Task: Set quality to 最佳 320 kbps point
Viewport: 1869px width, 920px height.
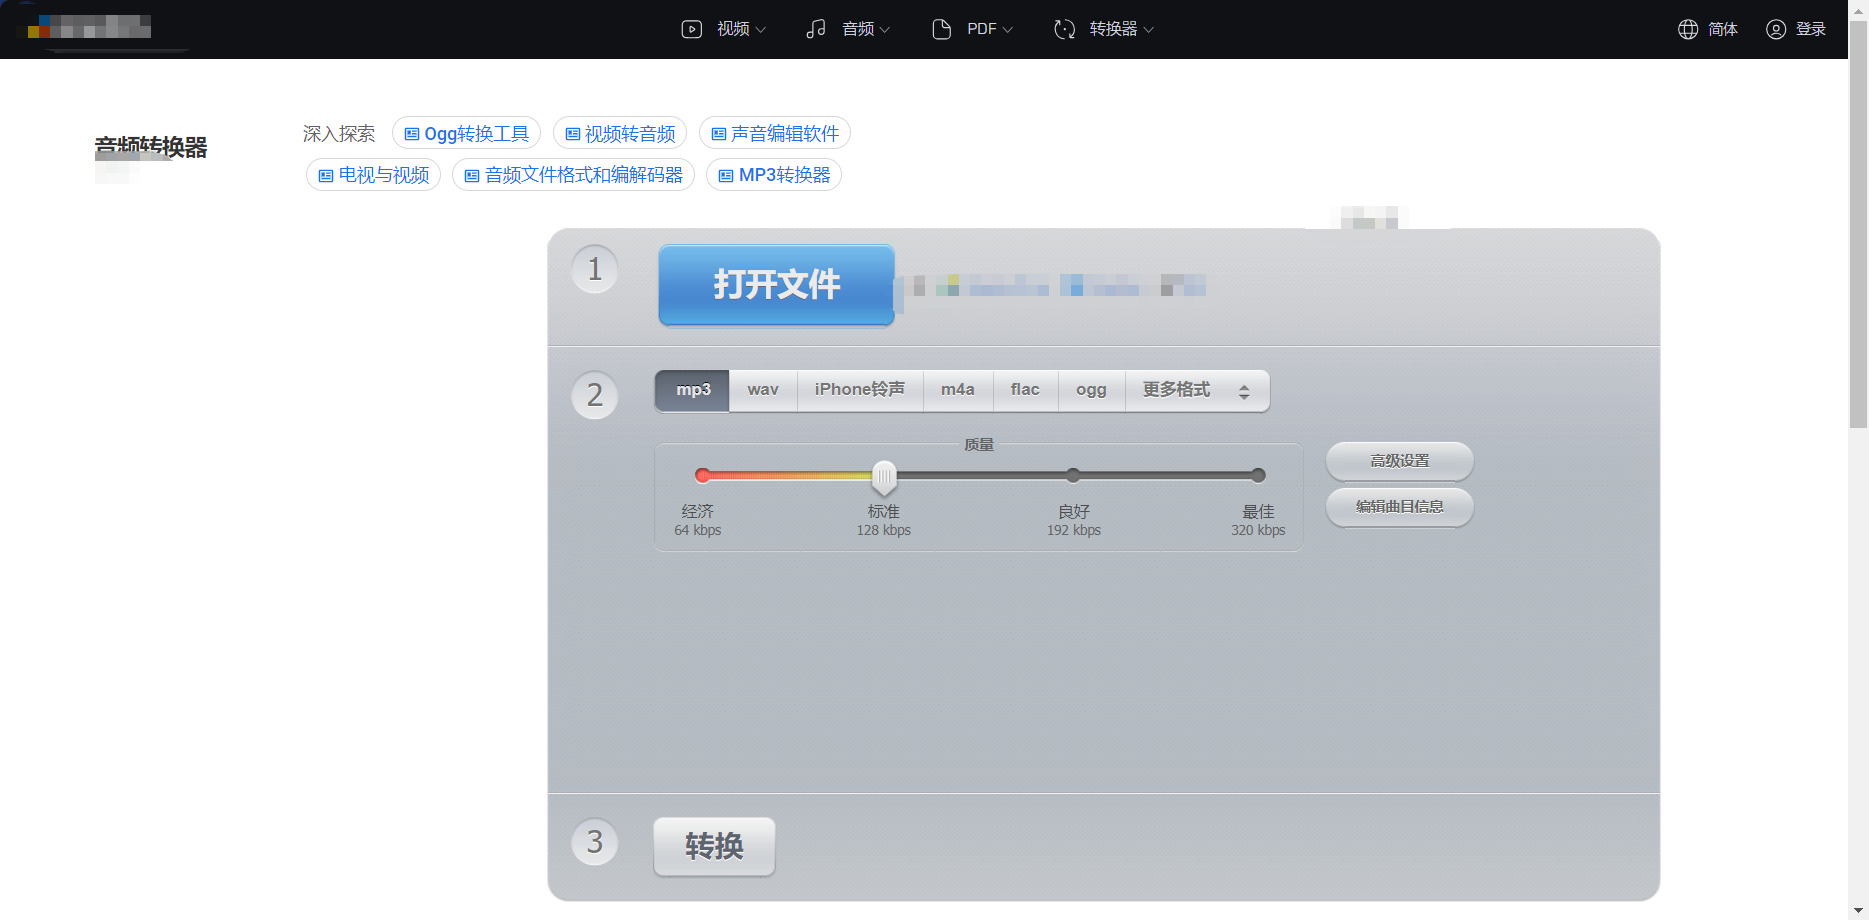Action: pyautogui.click(x=1258, y=475)
